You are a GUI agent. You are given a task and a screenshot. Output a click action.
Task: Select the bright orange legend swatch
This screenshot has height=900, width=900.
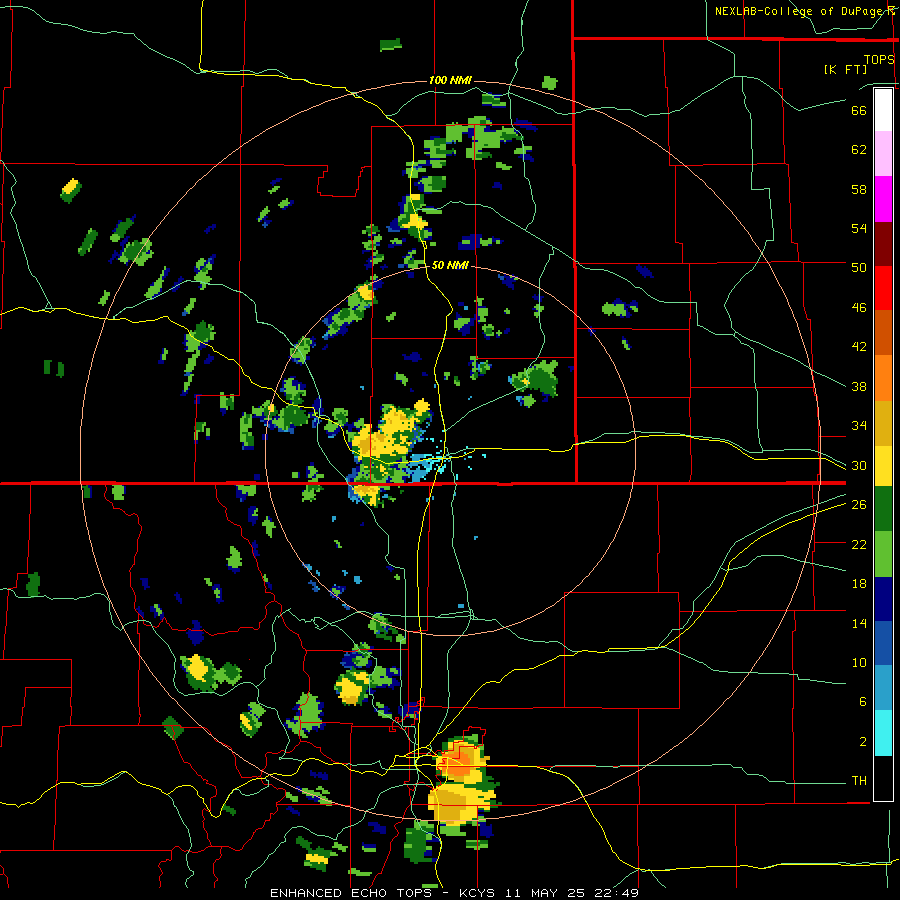[883, 378]
